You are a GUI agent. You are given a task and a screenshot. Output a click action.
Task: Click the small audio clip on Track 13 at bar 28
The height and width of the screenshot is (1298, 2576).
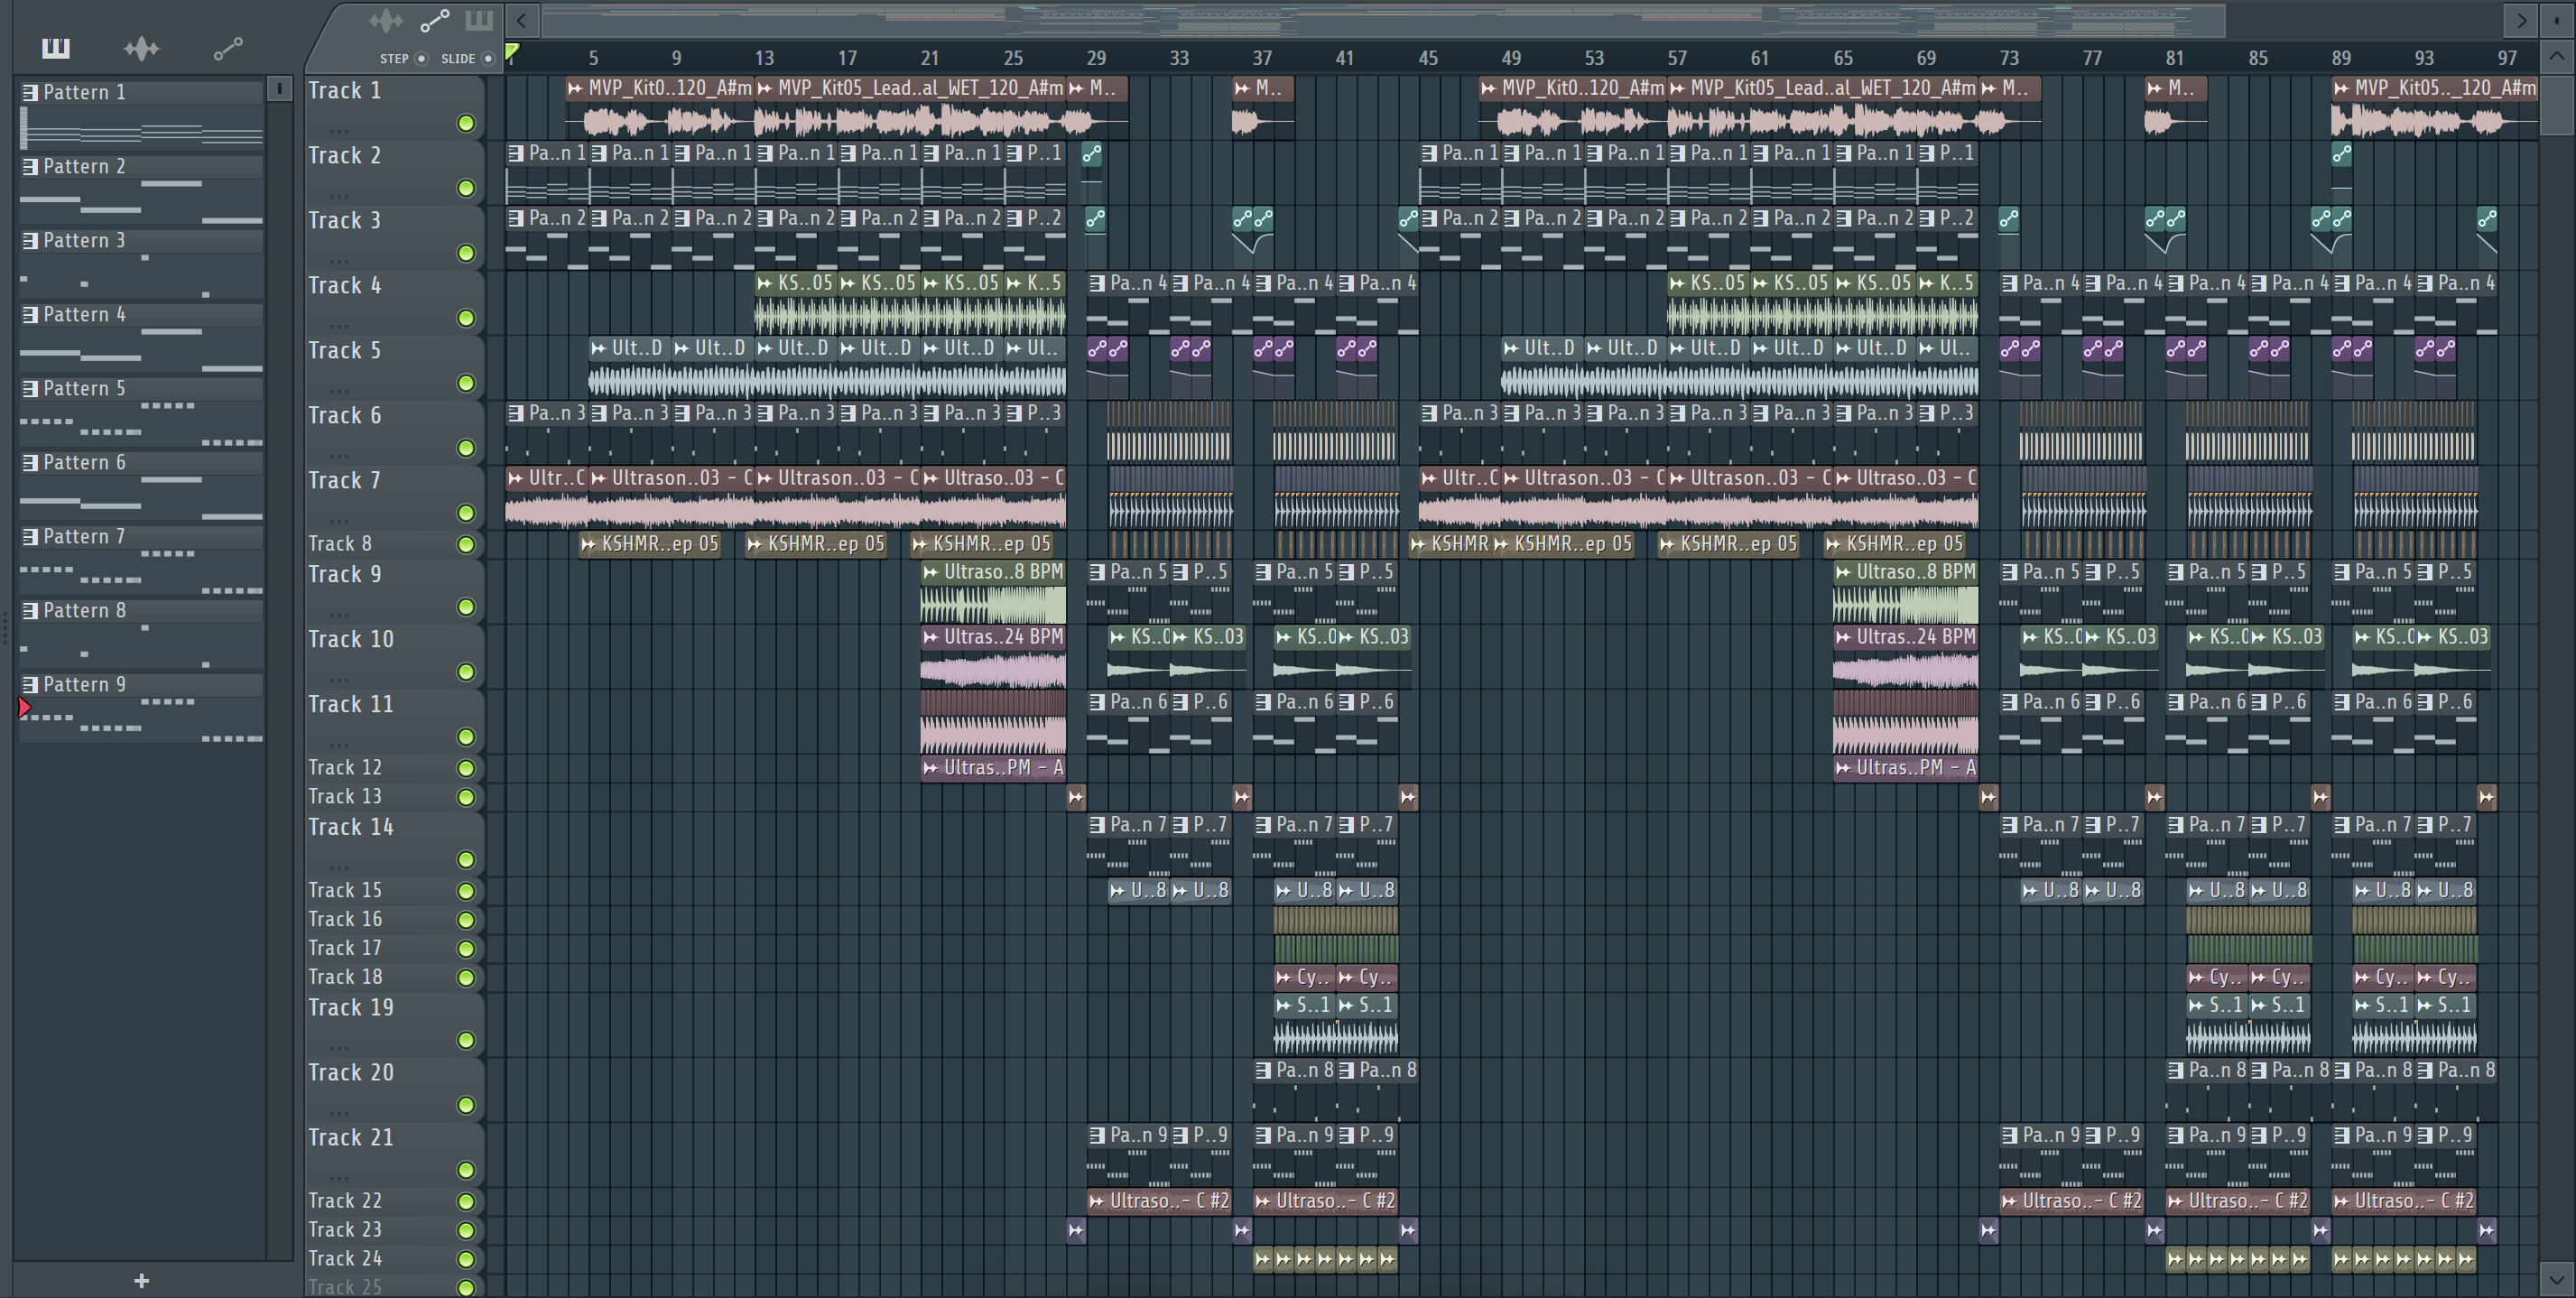click(x=1076, y=797)
